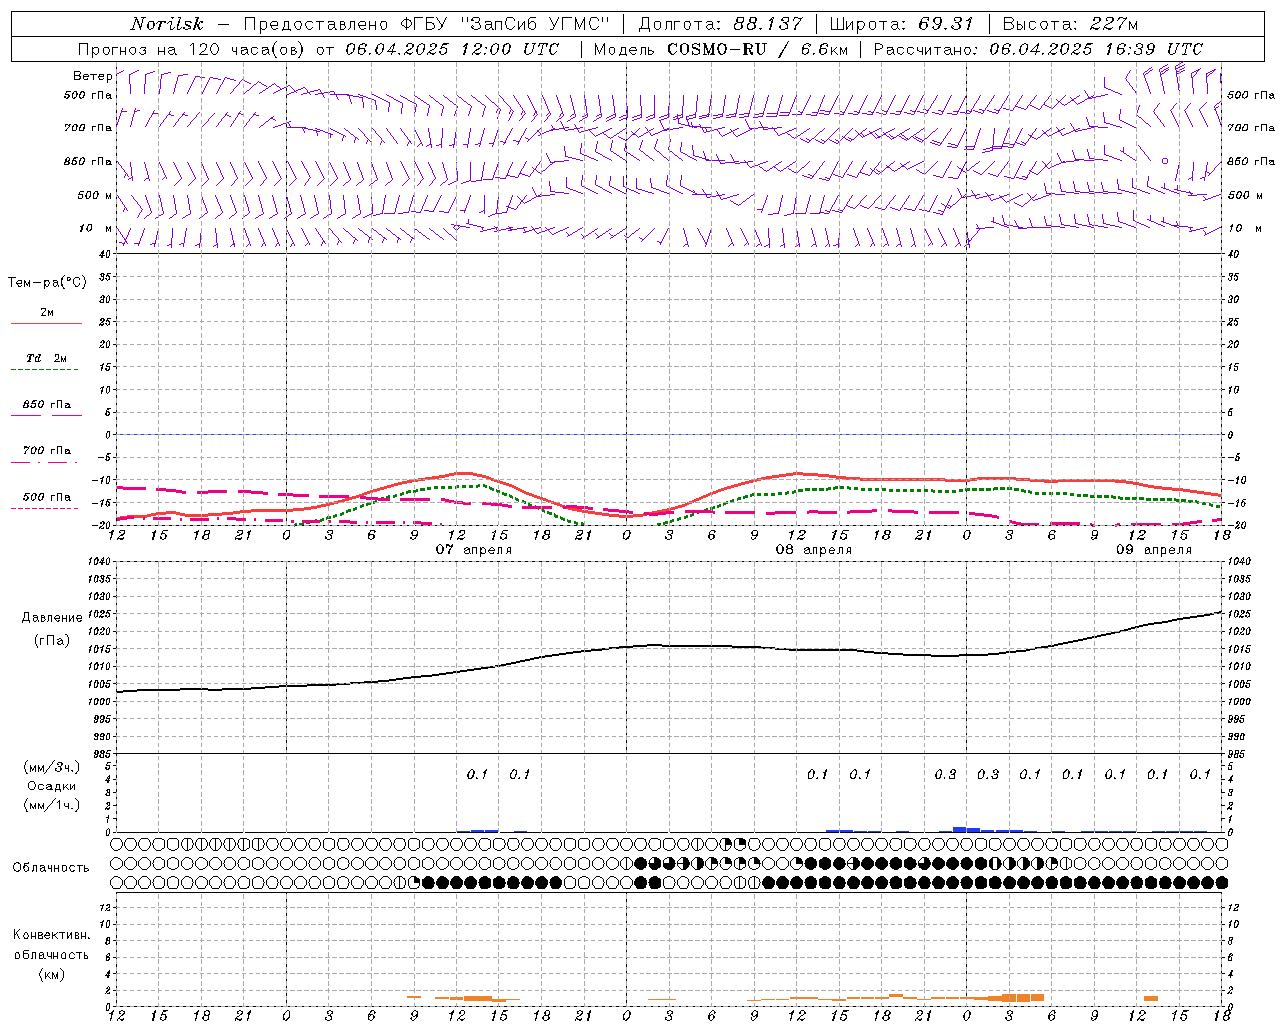This screenshot has height=1024, width=1280.
Task: Click the "Ветер" wind panel label
Action: tap(92, 76)
